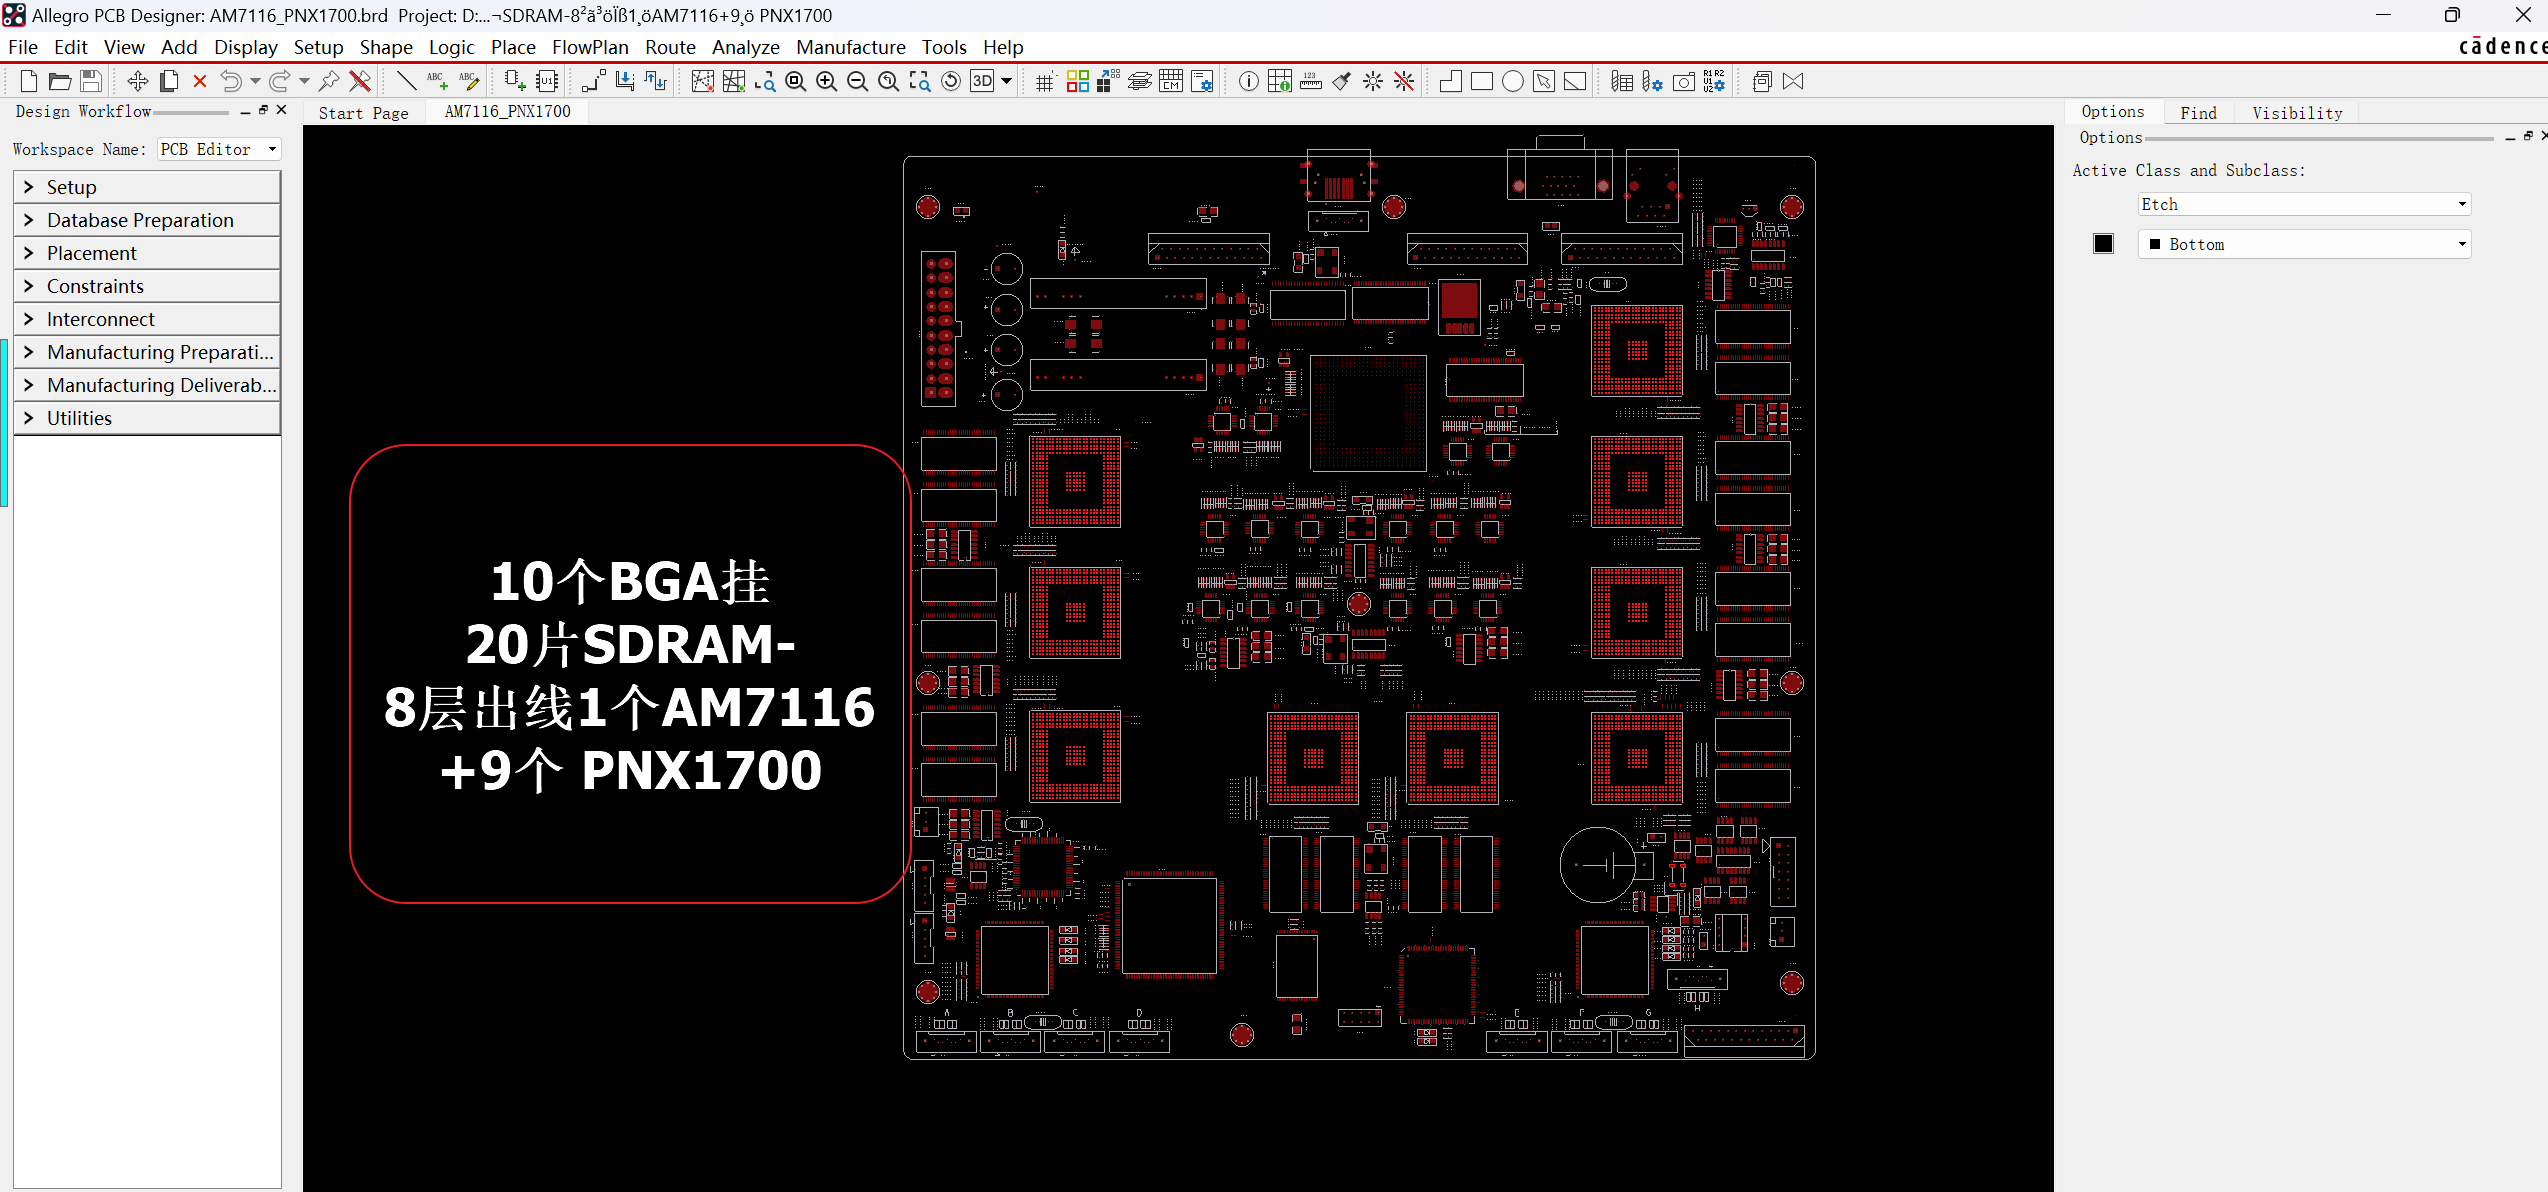Open the Etch class dropdown
Viewport: 2548px width, 1192px height.
tap(2304, 204)
